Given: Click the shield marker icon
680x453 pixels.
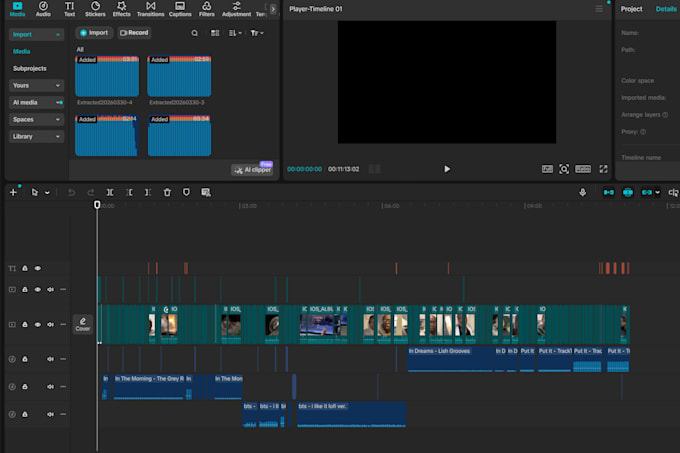Looking at the screenshot, I should 186,192.
